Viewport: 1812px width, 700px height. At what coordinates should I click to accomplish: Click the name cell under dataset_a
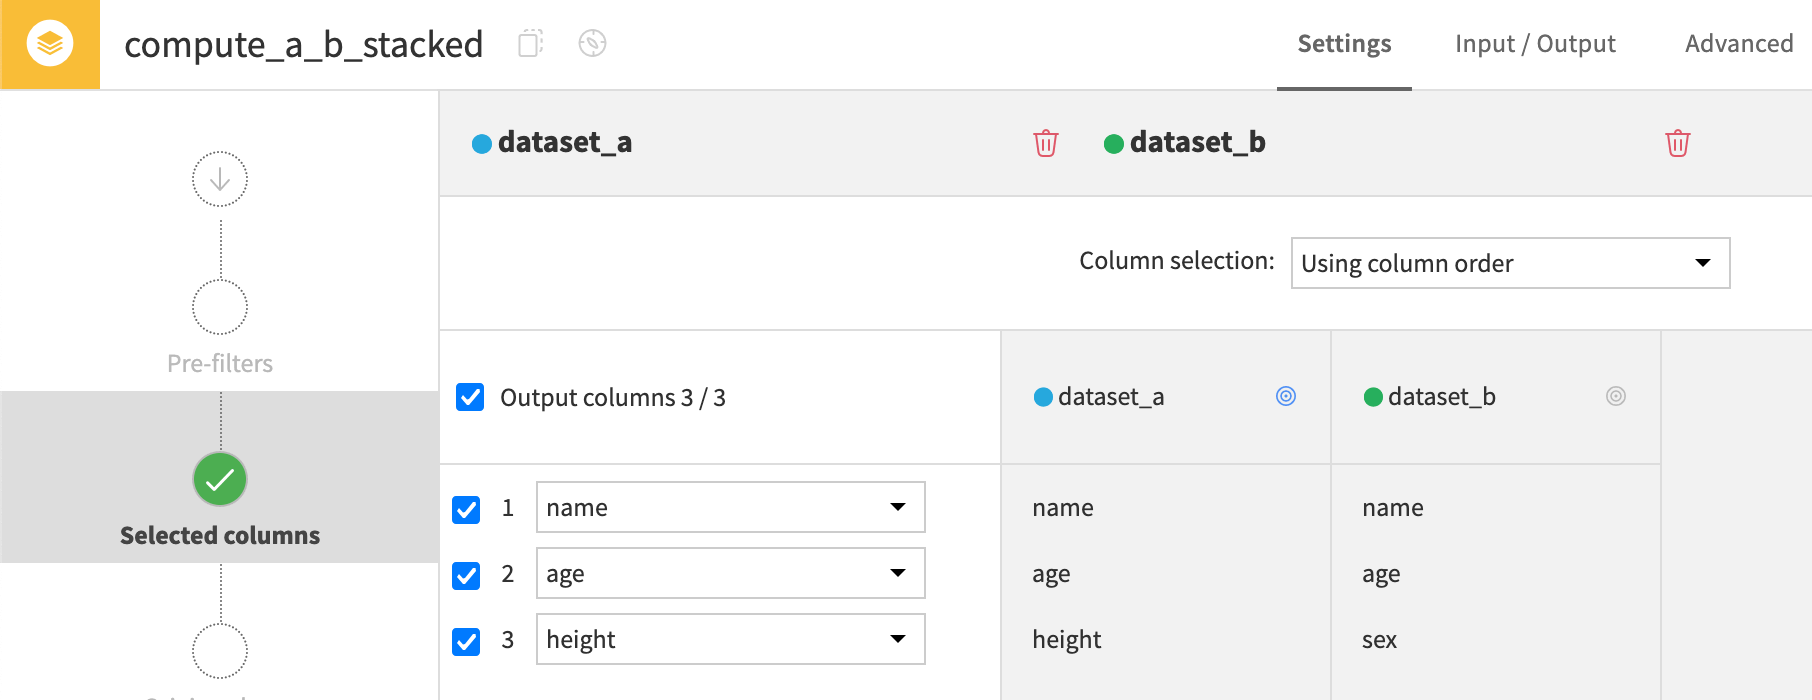click(1063, 508)
